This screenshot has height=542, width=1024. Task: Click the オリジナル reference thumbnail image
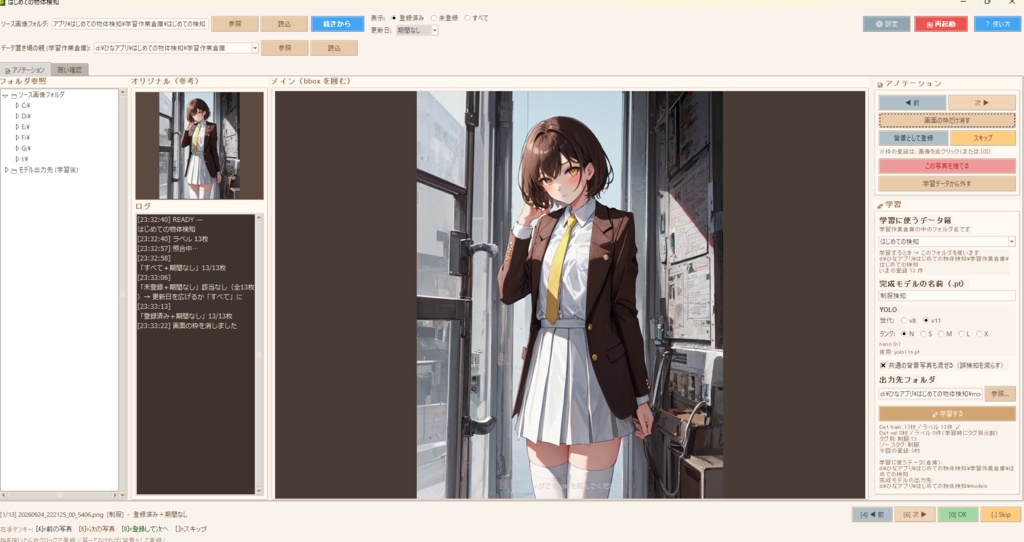point(199,145)
